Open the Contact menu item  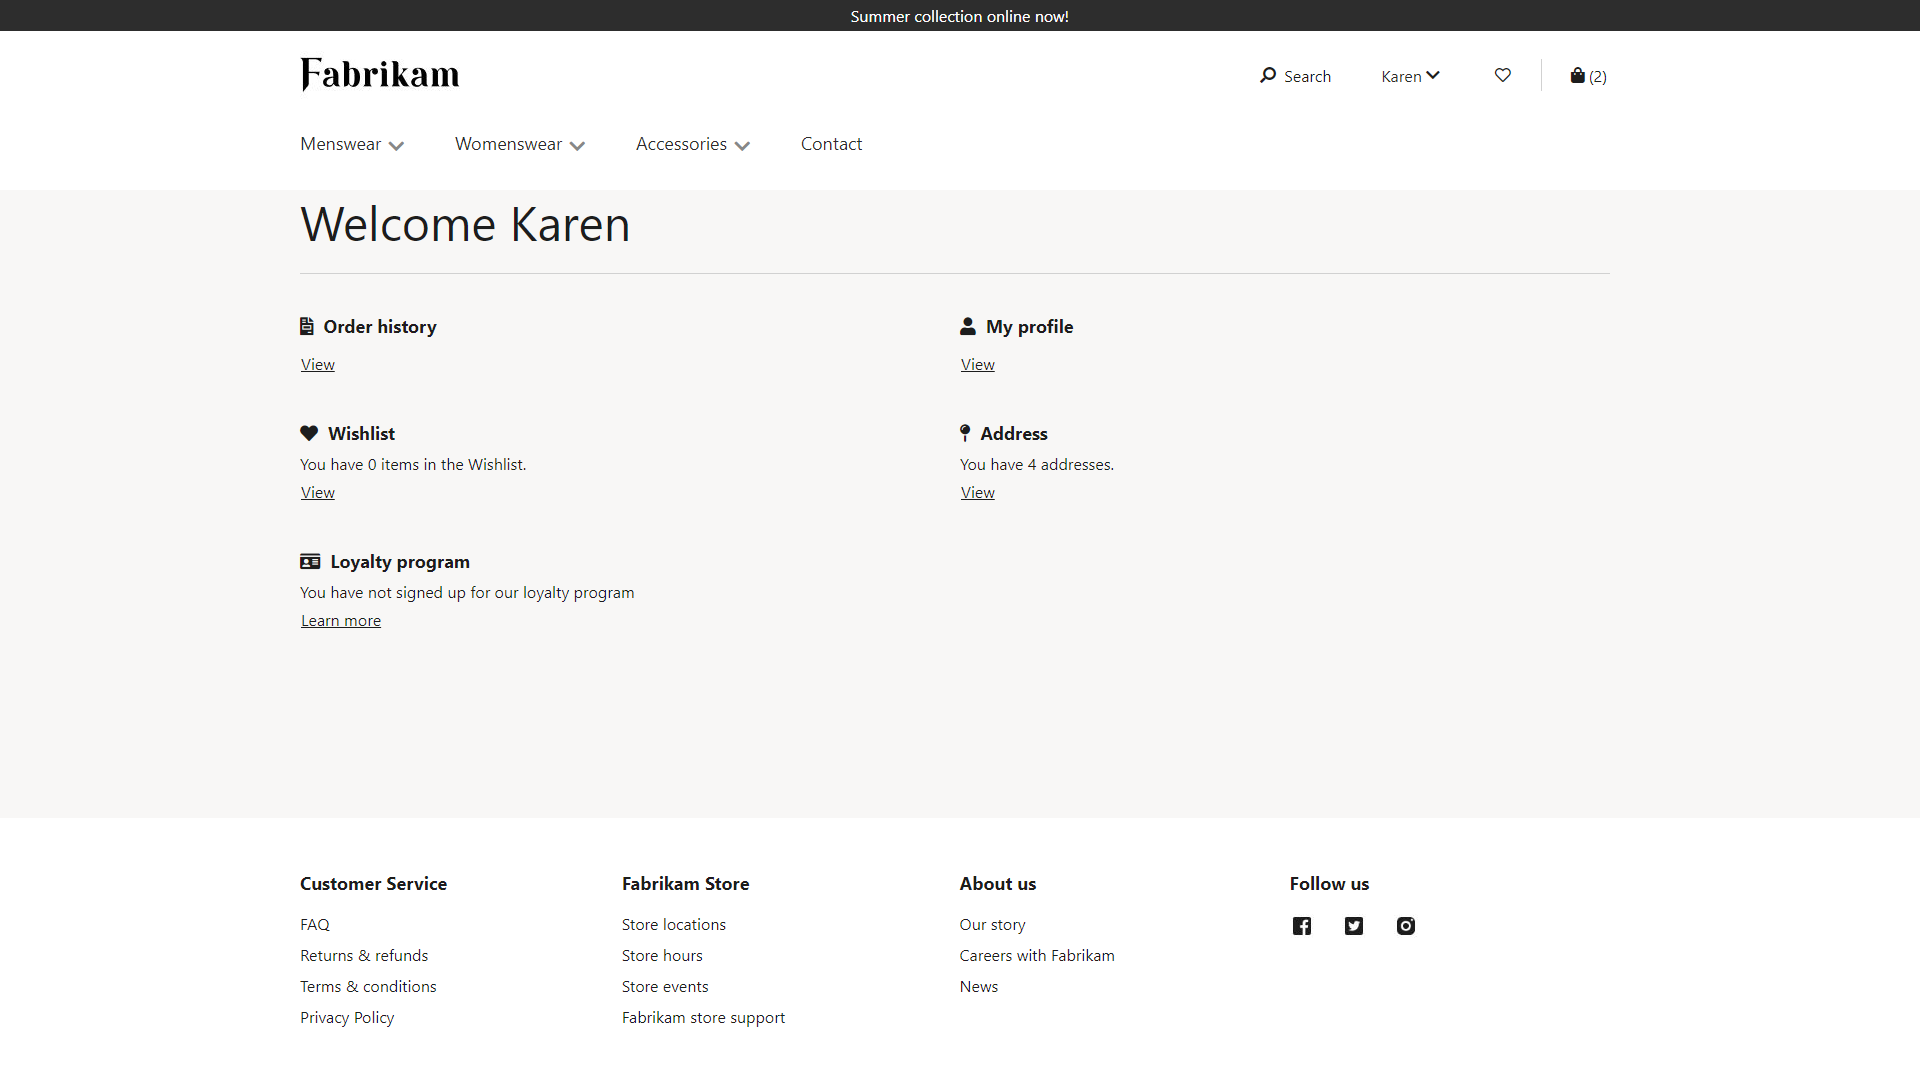832,144
